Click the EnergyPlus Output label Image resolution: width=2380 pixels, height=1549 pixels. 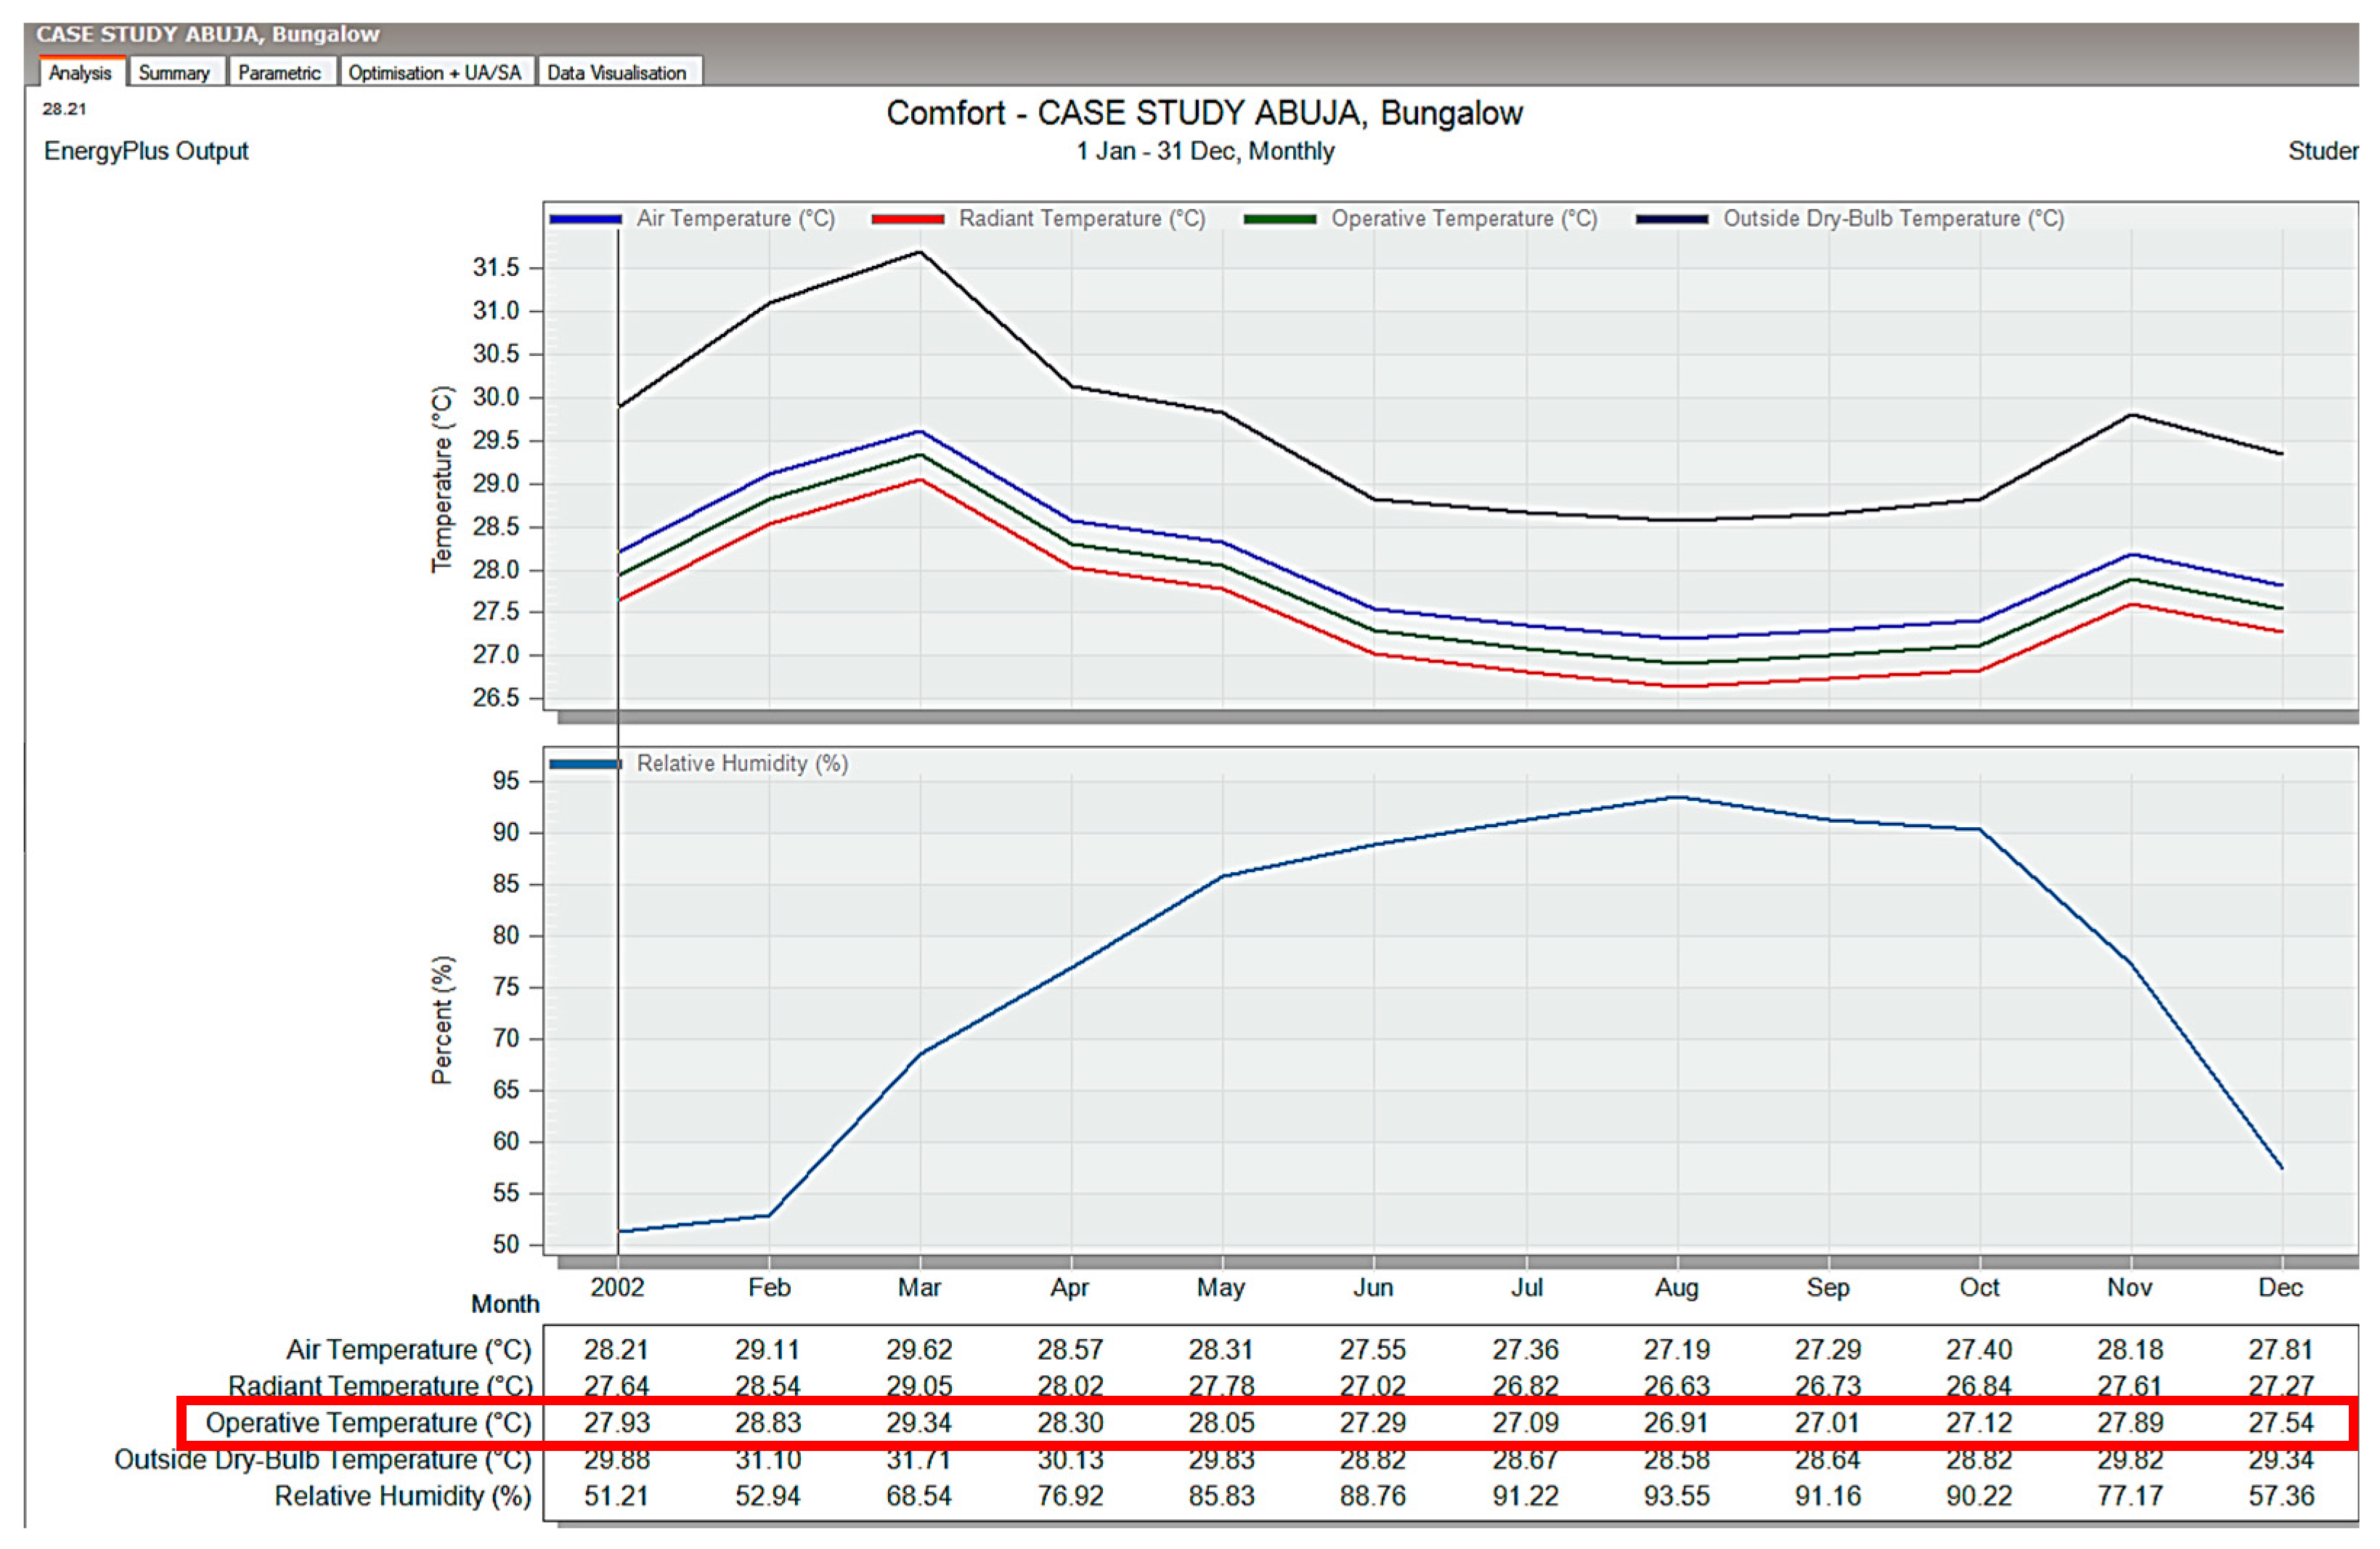coord(146,151)
